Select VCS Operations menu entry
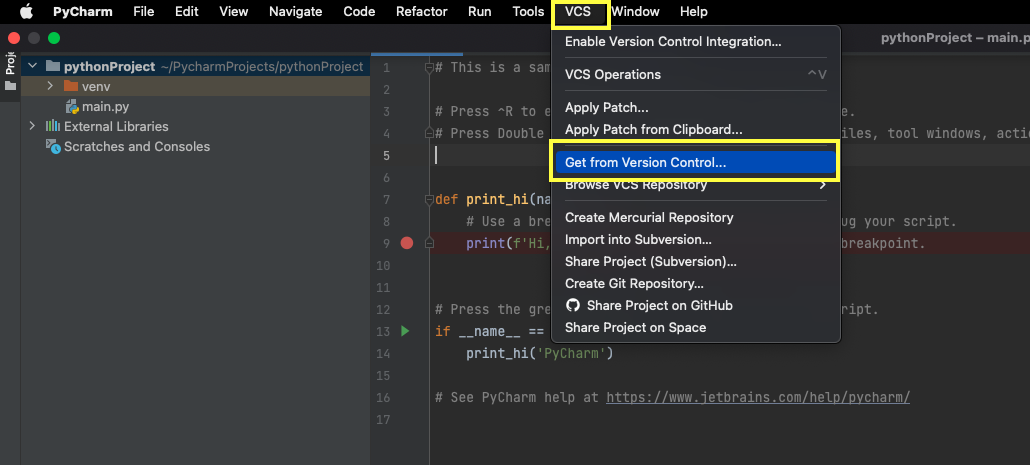Image resolution: width=1030 pixels, height=465 pixels. pos(696,74)
